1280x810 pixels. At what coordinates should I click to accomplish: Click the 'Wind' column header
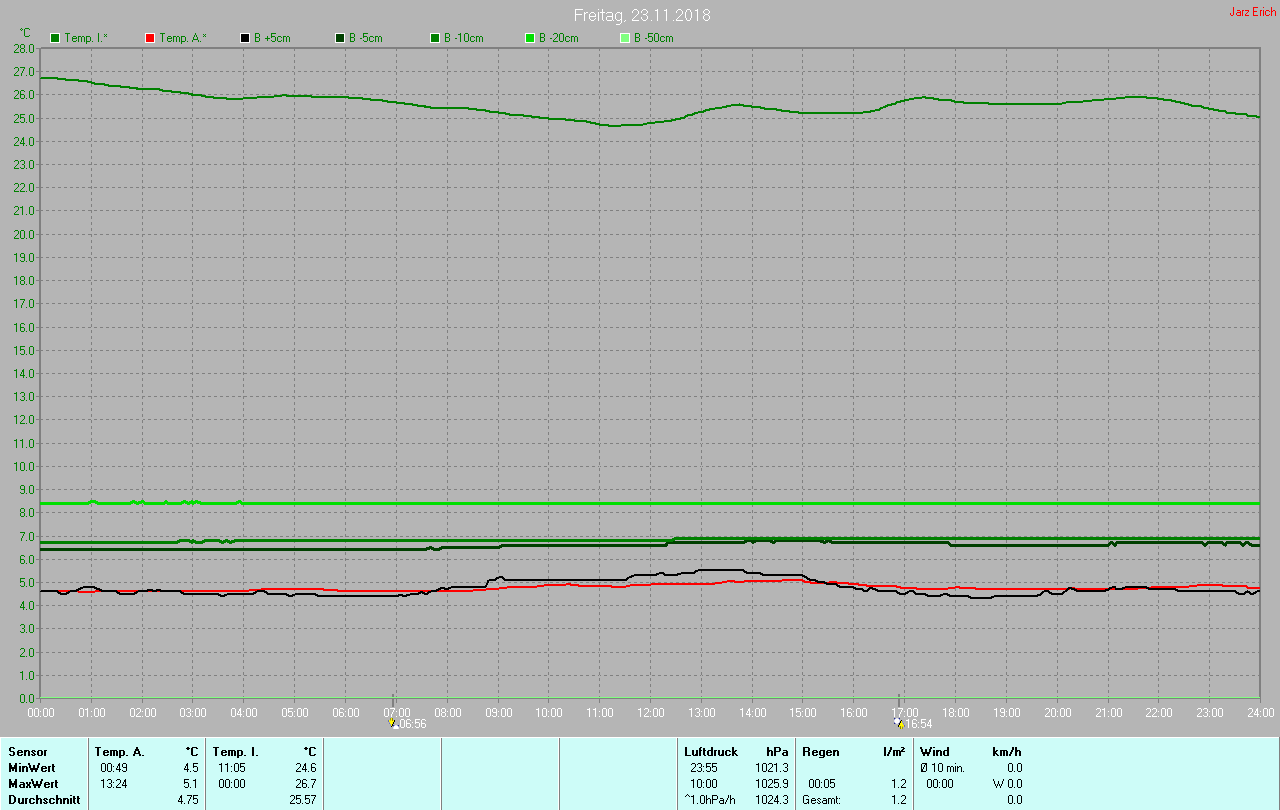pos(935,752)
